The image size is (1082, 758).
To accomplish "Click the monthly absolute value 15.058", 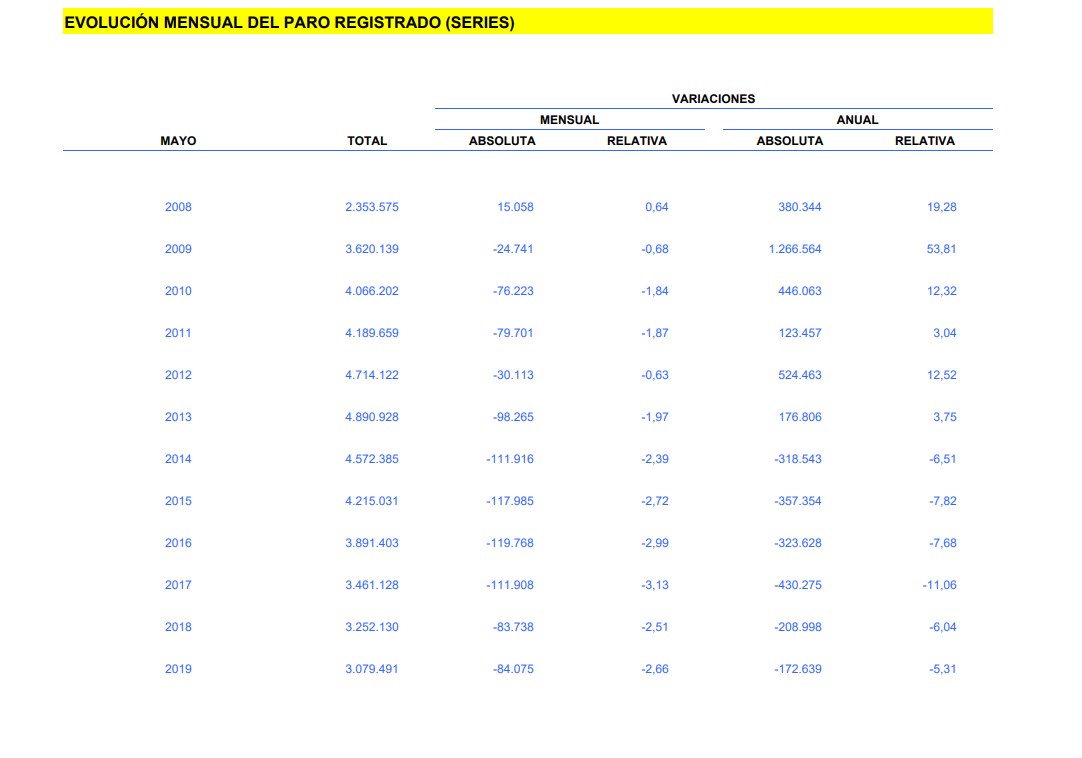I will coord(515,207).
